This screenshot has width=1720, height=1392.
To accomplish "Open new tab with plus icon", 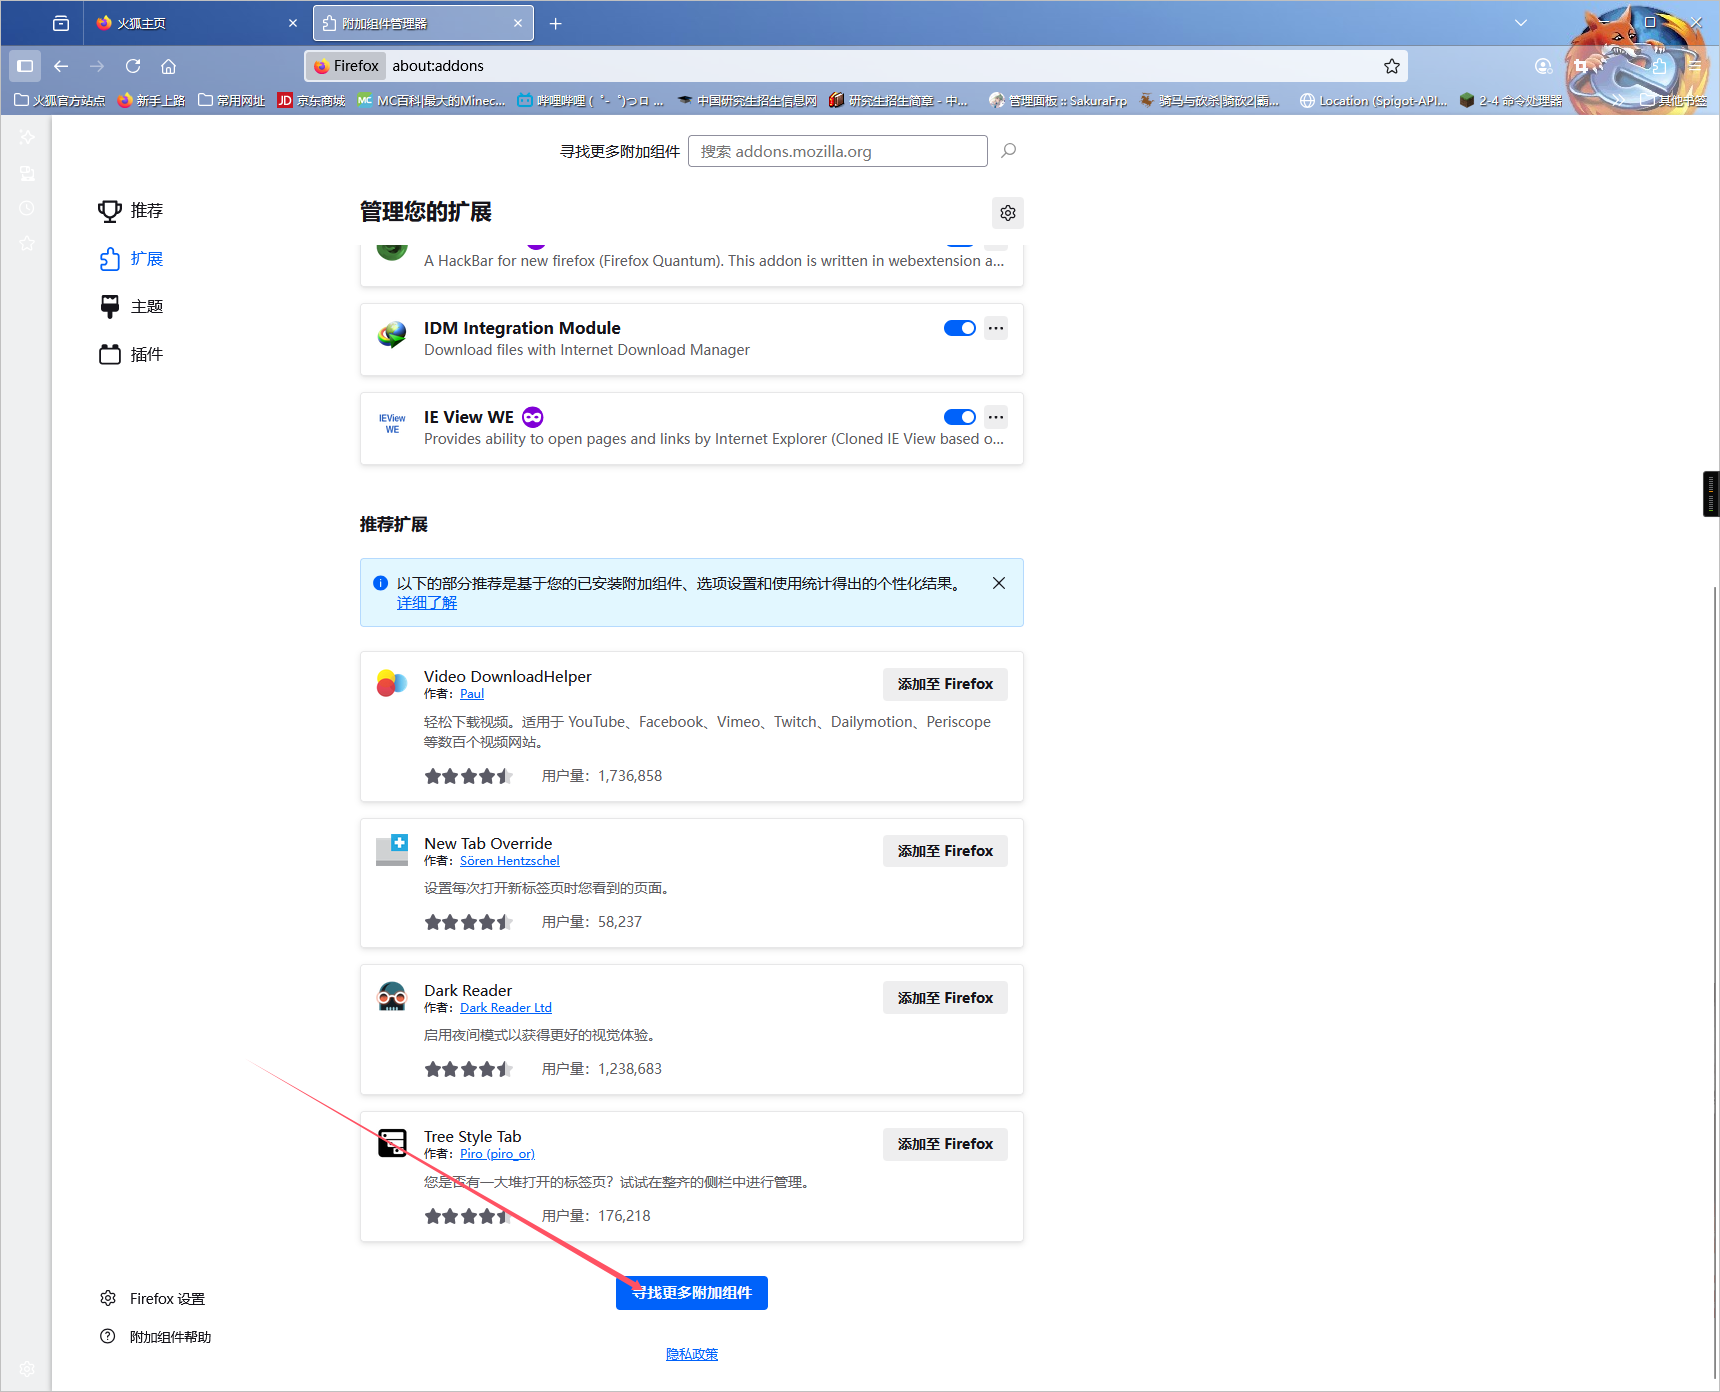I will [556, 23].
